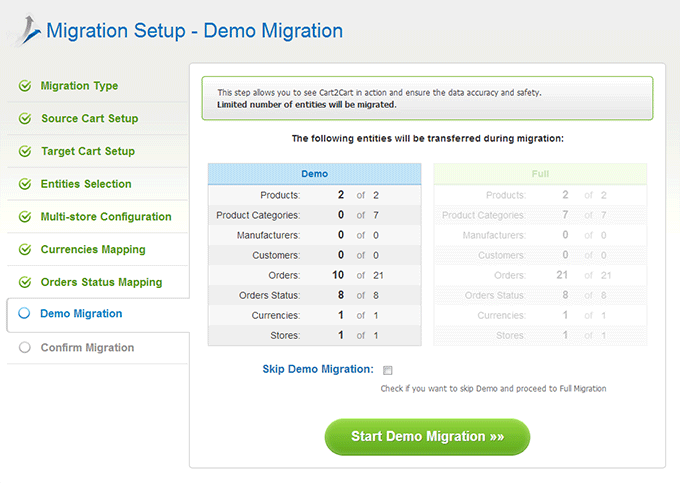Click the Demo table header
Image resolution: width=680 pixels, height=483 pixels.
[314, 174]
